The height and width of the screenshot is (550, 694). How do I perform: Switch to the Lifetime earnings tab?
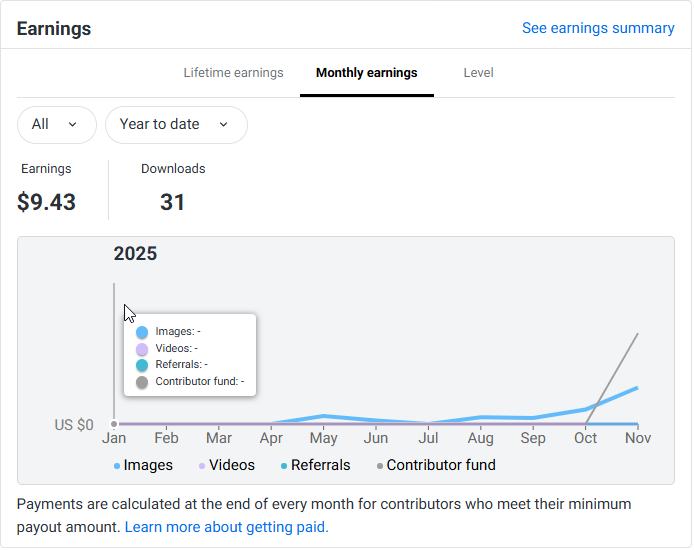point(233,73)
